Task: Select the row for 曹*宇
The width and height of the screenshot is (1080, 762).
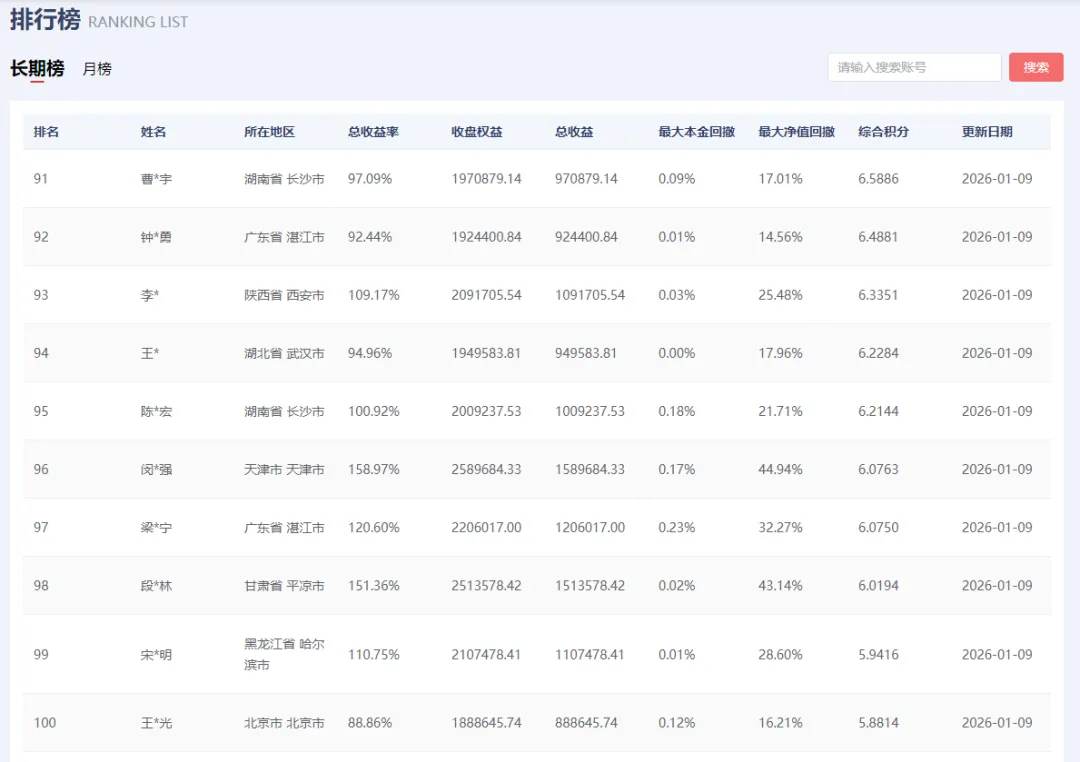Action: pos(537,178)
